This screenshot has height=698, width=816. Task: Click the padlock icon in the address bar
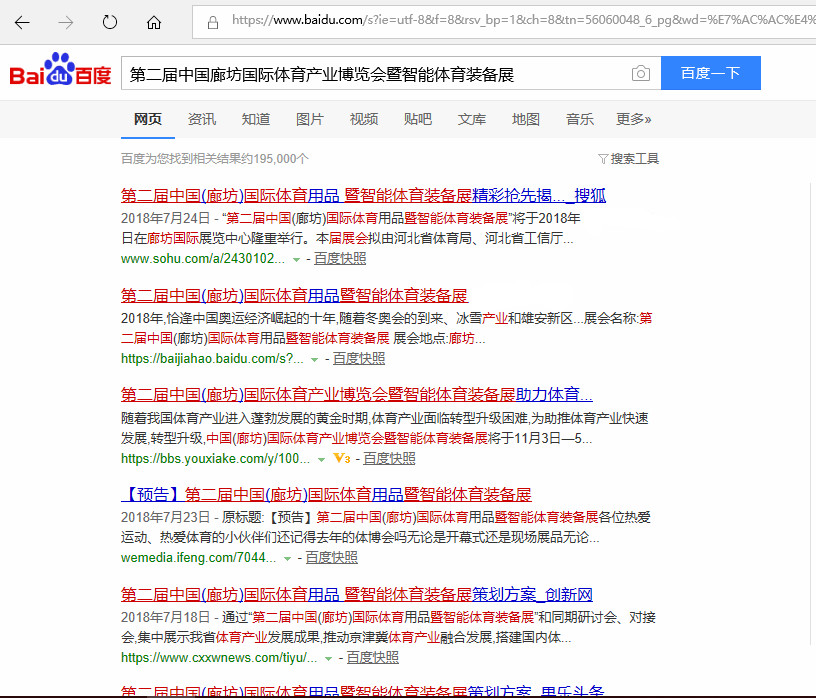212,22
